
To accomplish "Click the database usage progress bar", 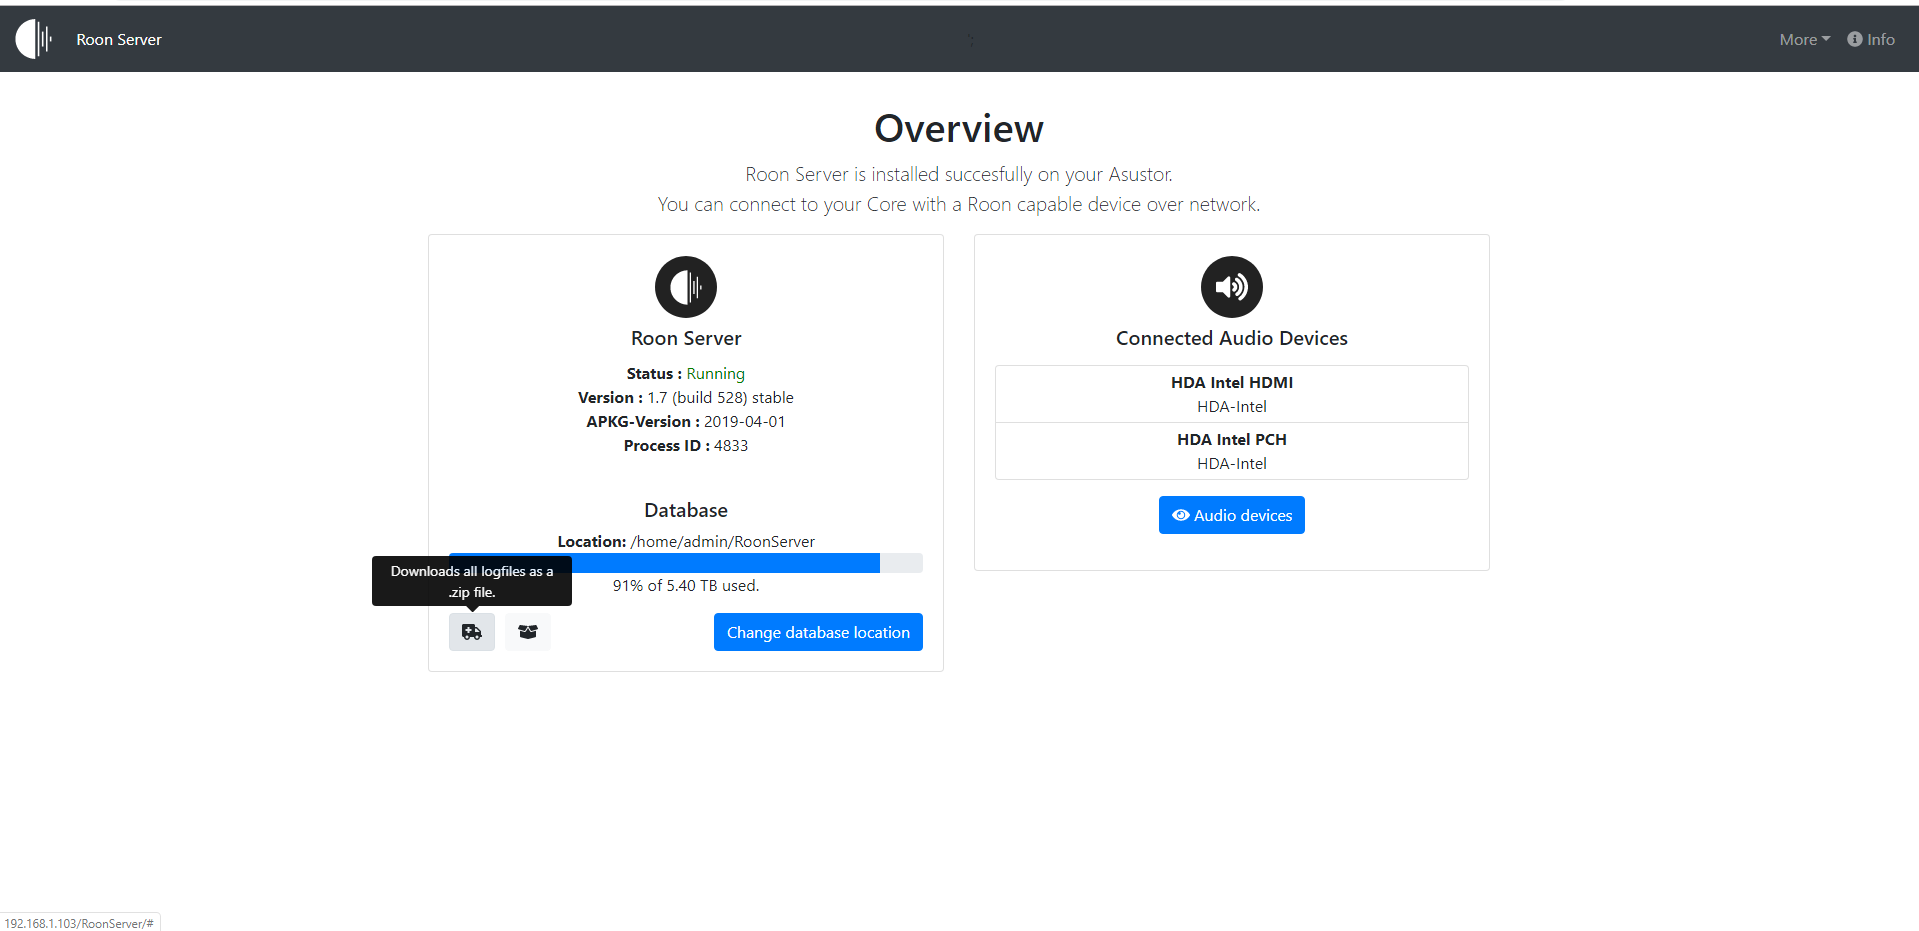I will (x=686, y=563).
